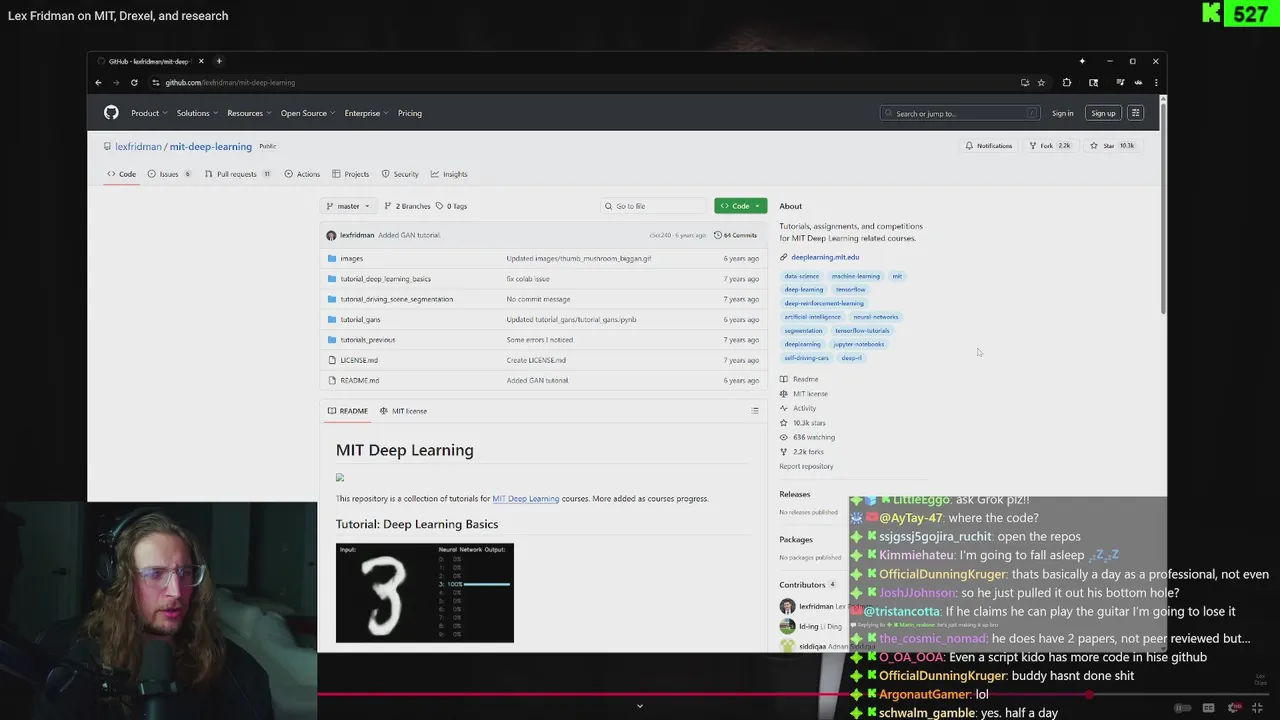
Task: Open the header menu icon beside Sign up
Action: click(x=1135, y=113)
